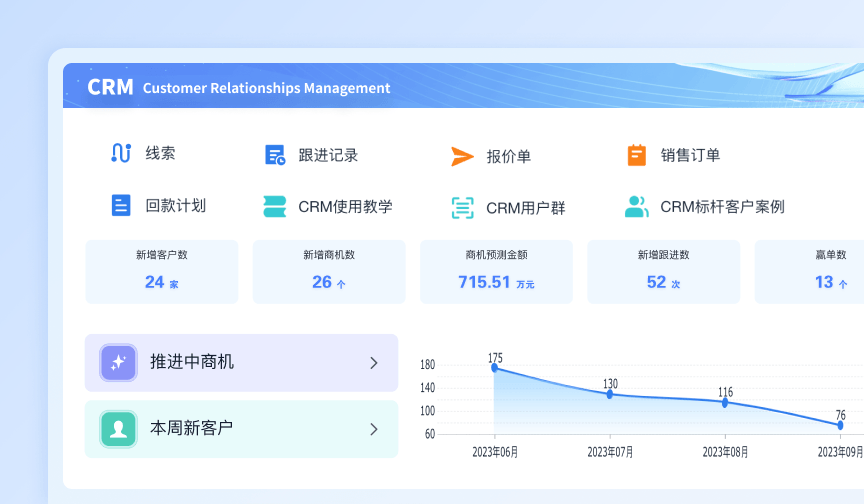Click the CRM标杆客户案例 people icon
The width and height of the screenshot is (864, 504).
(x=636, y=207)
